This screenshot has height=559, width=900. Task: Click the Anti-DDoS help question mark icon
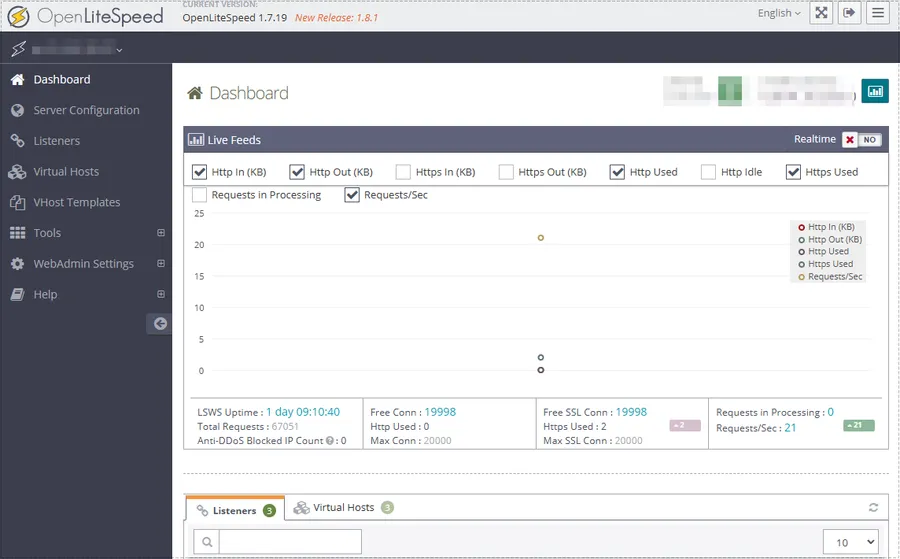329,441
